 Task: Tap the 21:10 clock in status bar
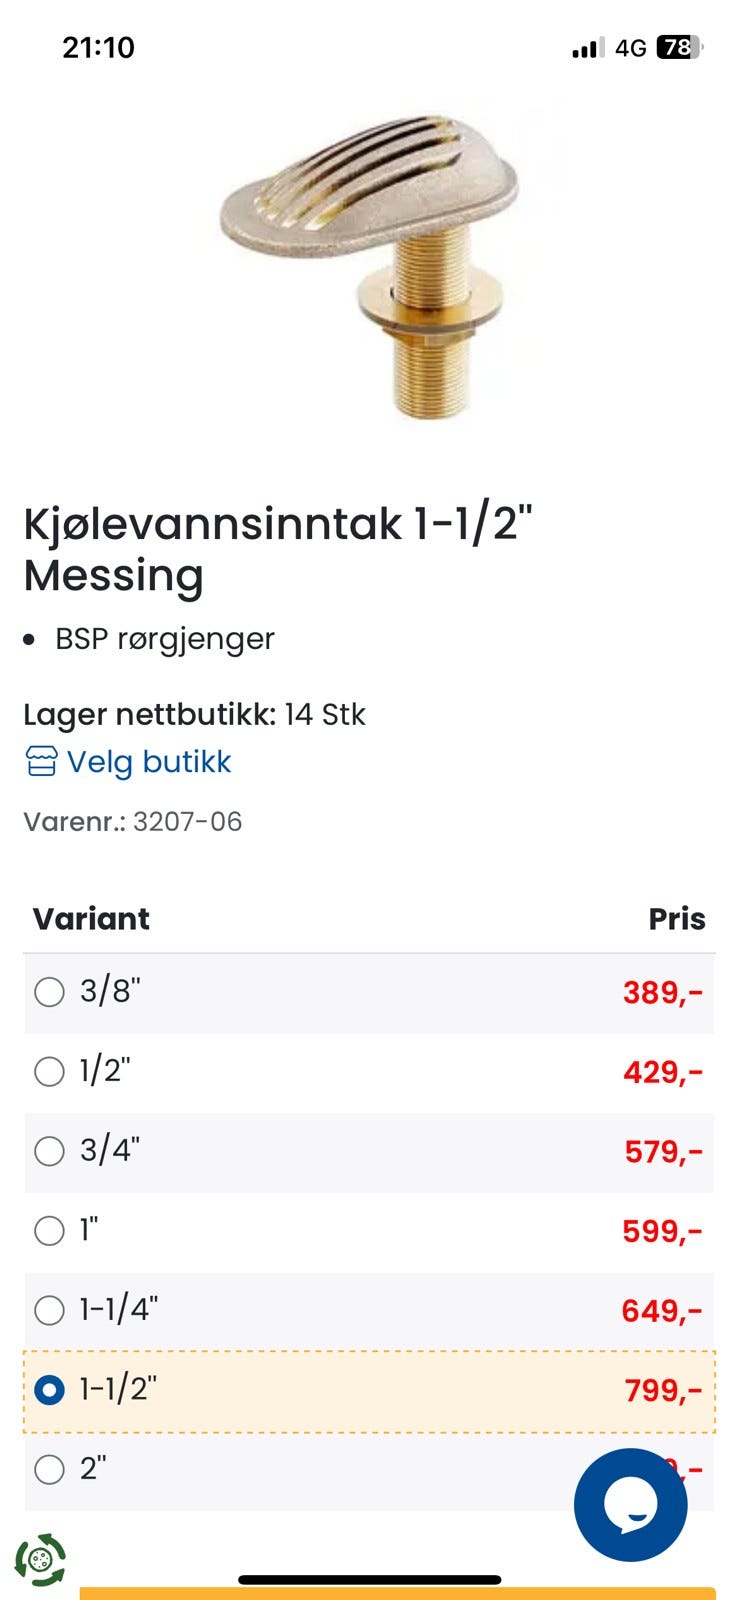[98, 47]
